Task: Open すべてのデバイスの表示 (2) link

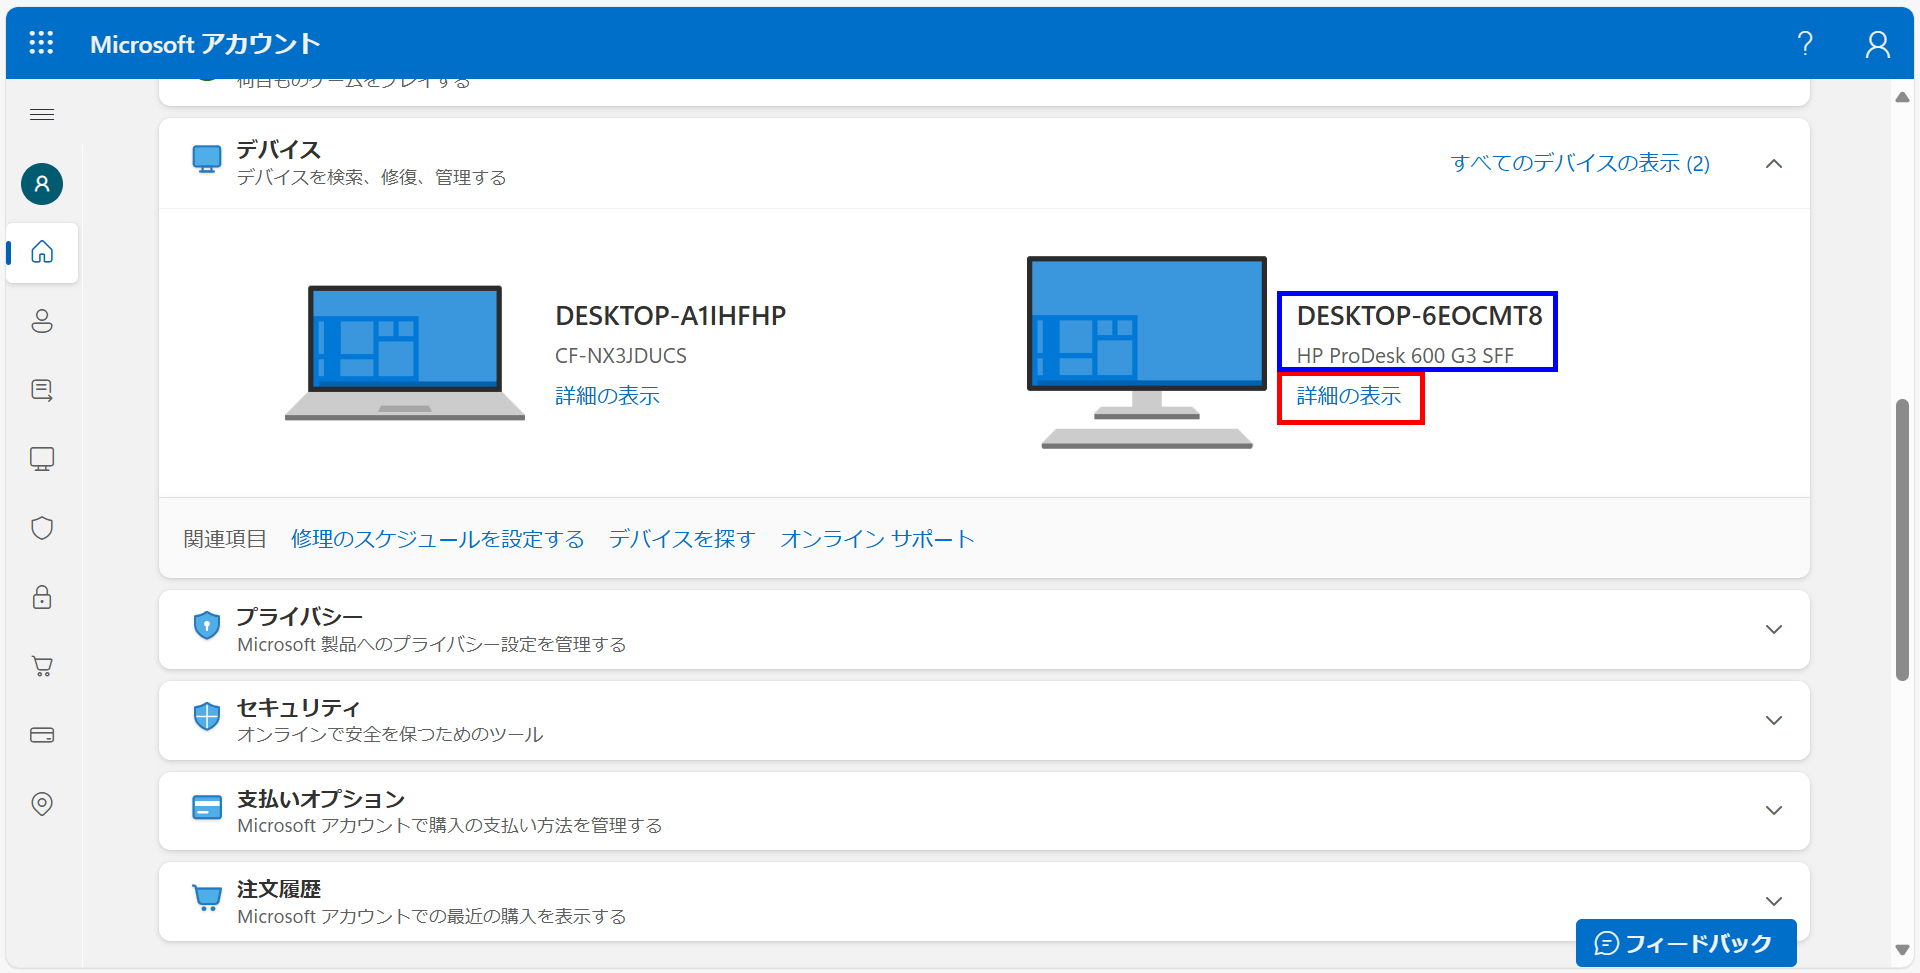Action: click(x=1580, y=163)
